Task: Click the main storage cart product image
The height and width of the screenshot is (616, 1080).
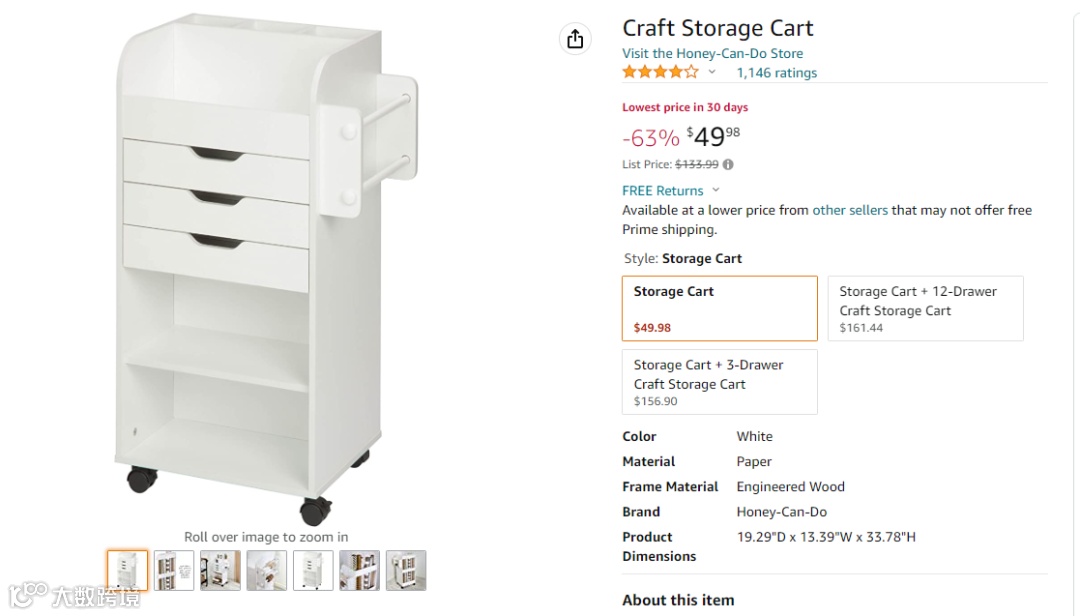Action: [x=265, y=270]
